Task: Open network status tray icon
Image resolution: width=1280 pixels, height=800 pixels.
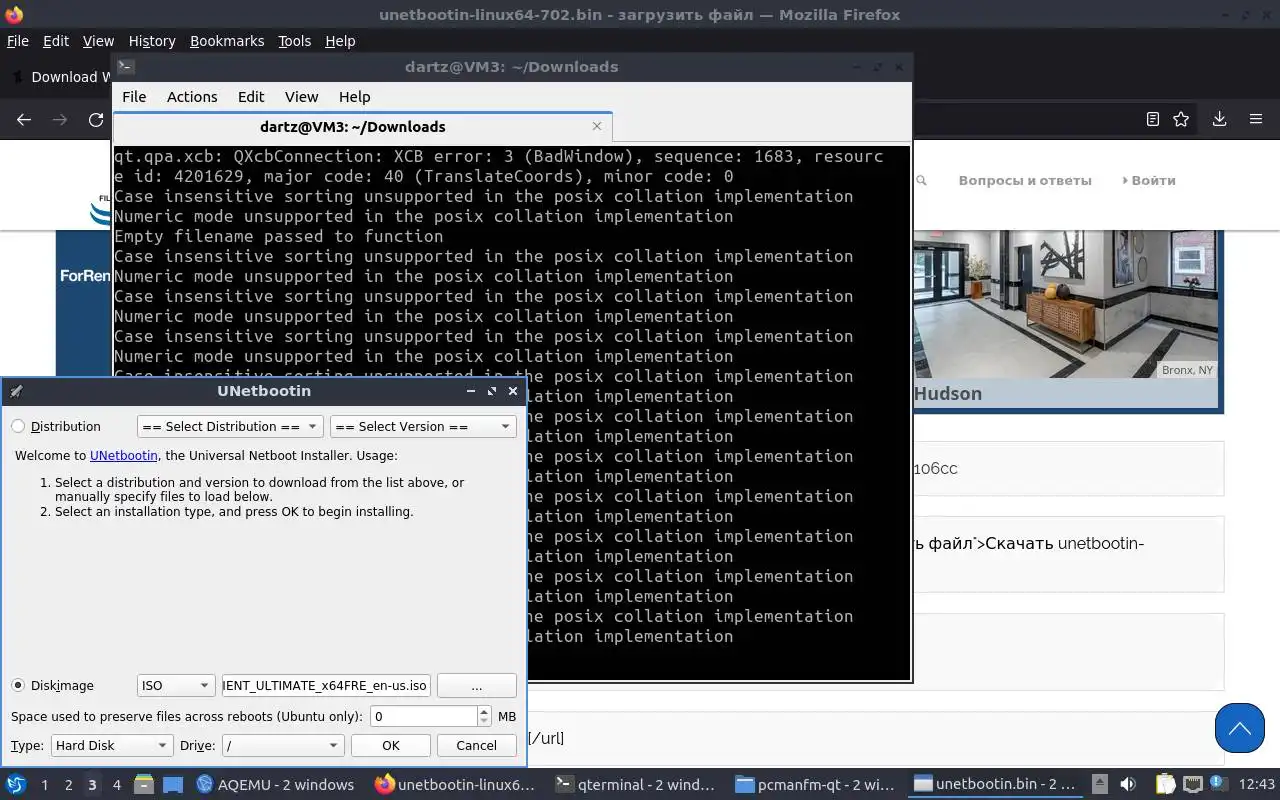Action: [1193, 784]
